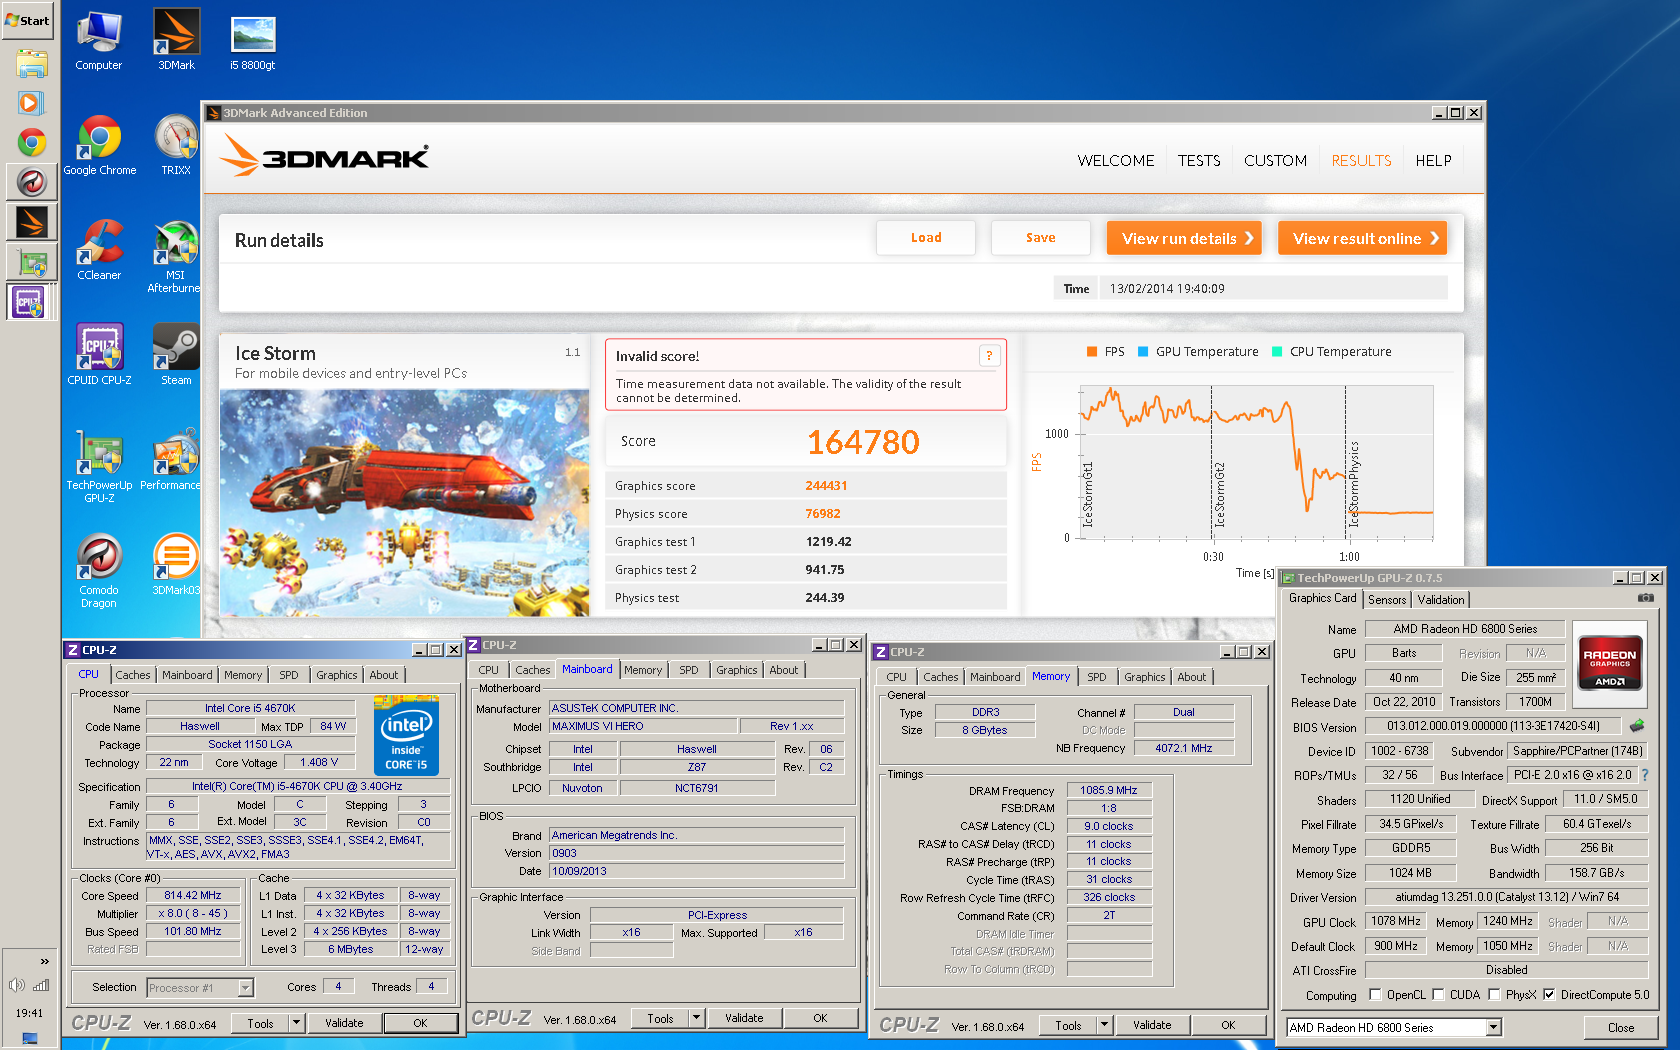Save the BIOS using GPU-Z chip icon
The height and width of the screenshot is (1050, 1680).
(x=1637, y=726)
